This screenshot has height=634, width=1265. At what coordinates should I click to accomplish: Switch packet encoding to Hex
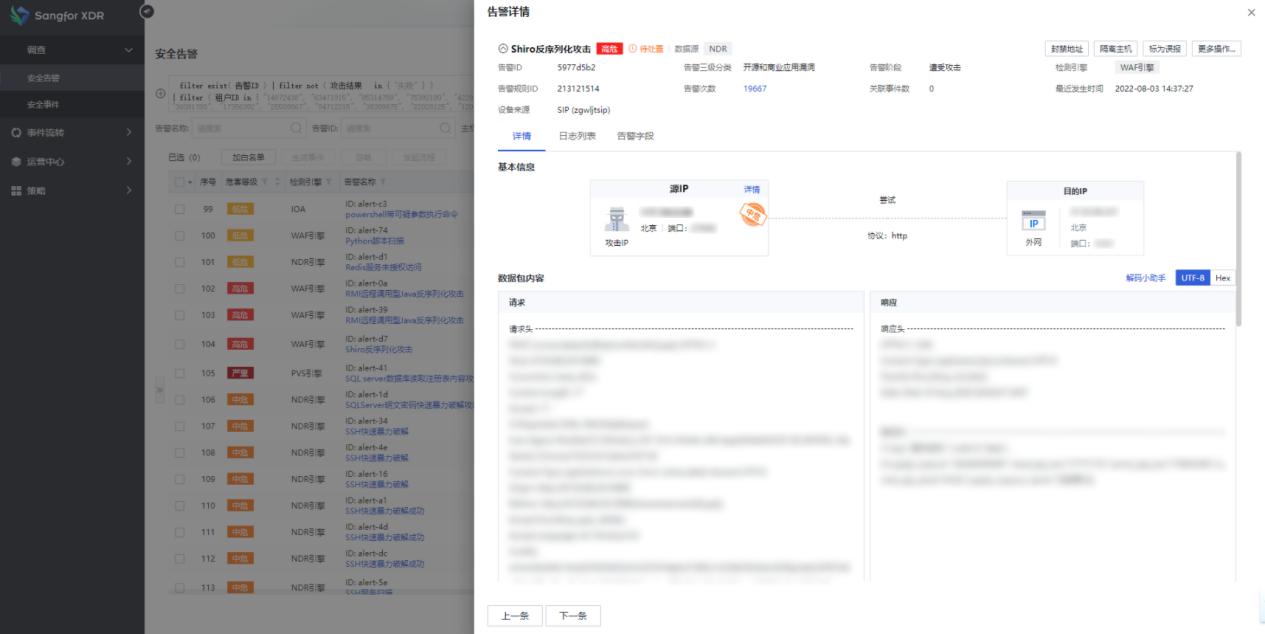click(1223, 277)
